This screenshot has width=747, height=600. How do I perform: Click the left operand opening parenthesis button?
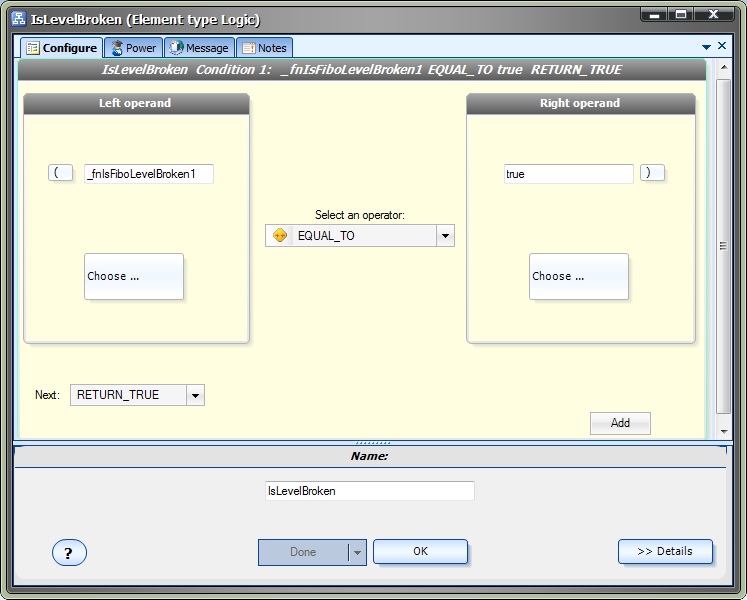click(x=61, y=173)
